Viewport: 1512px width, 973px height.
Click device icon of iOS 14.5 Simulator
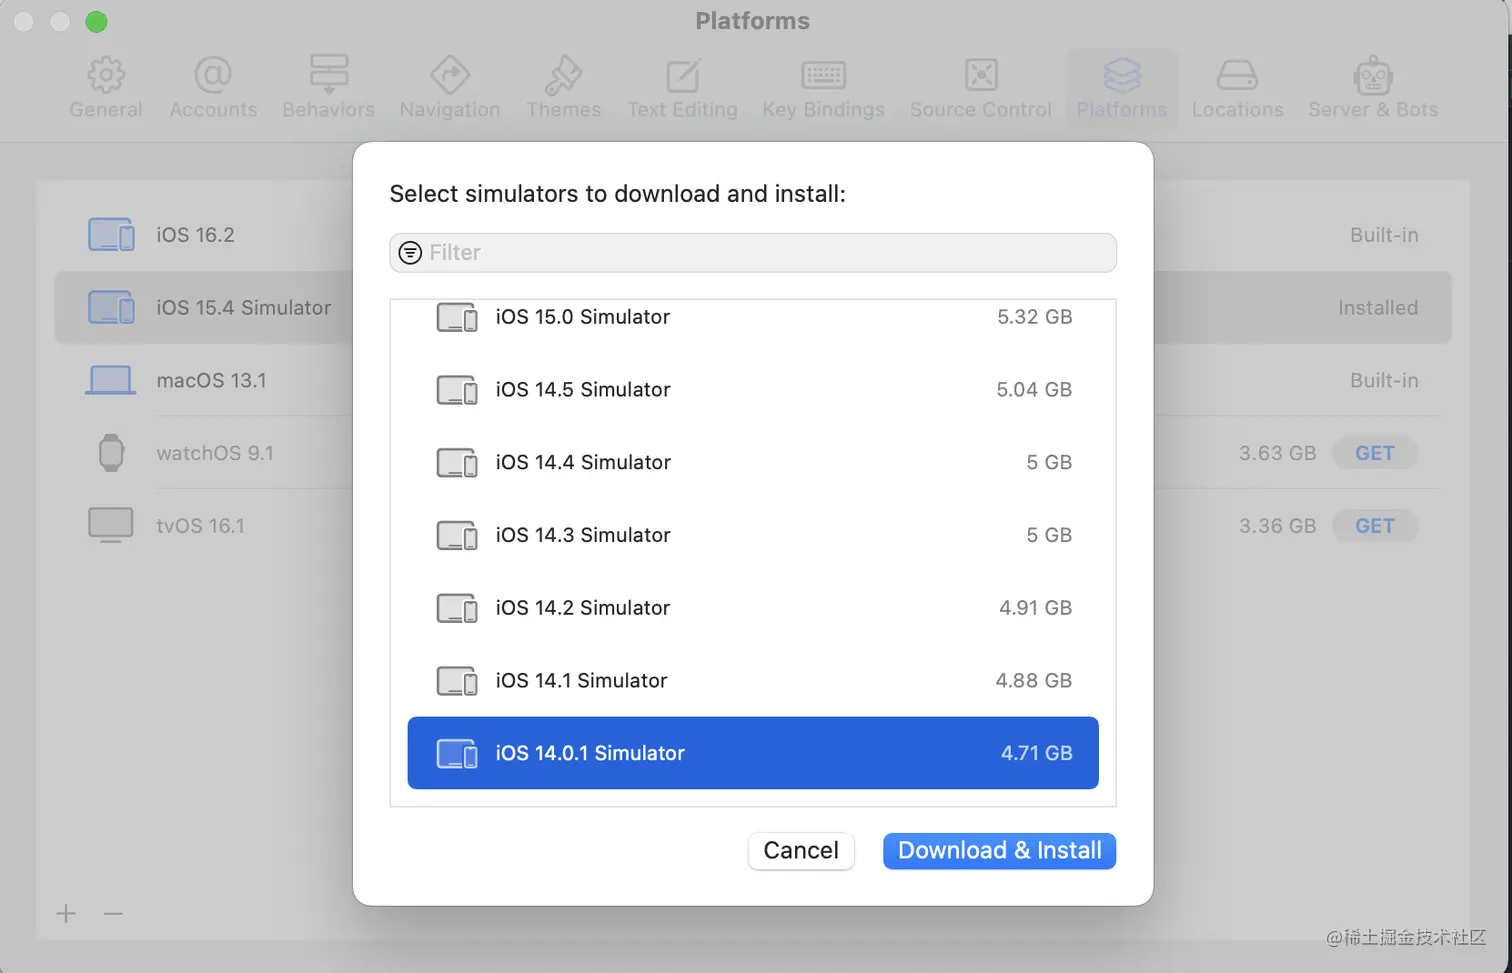457,390
